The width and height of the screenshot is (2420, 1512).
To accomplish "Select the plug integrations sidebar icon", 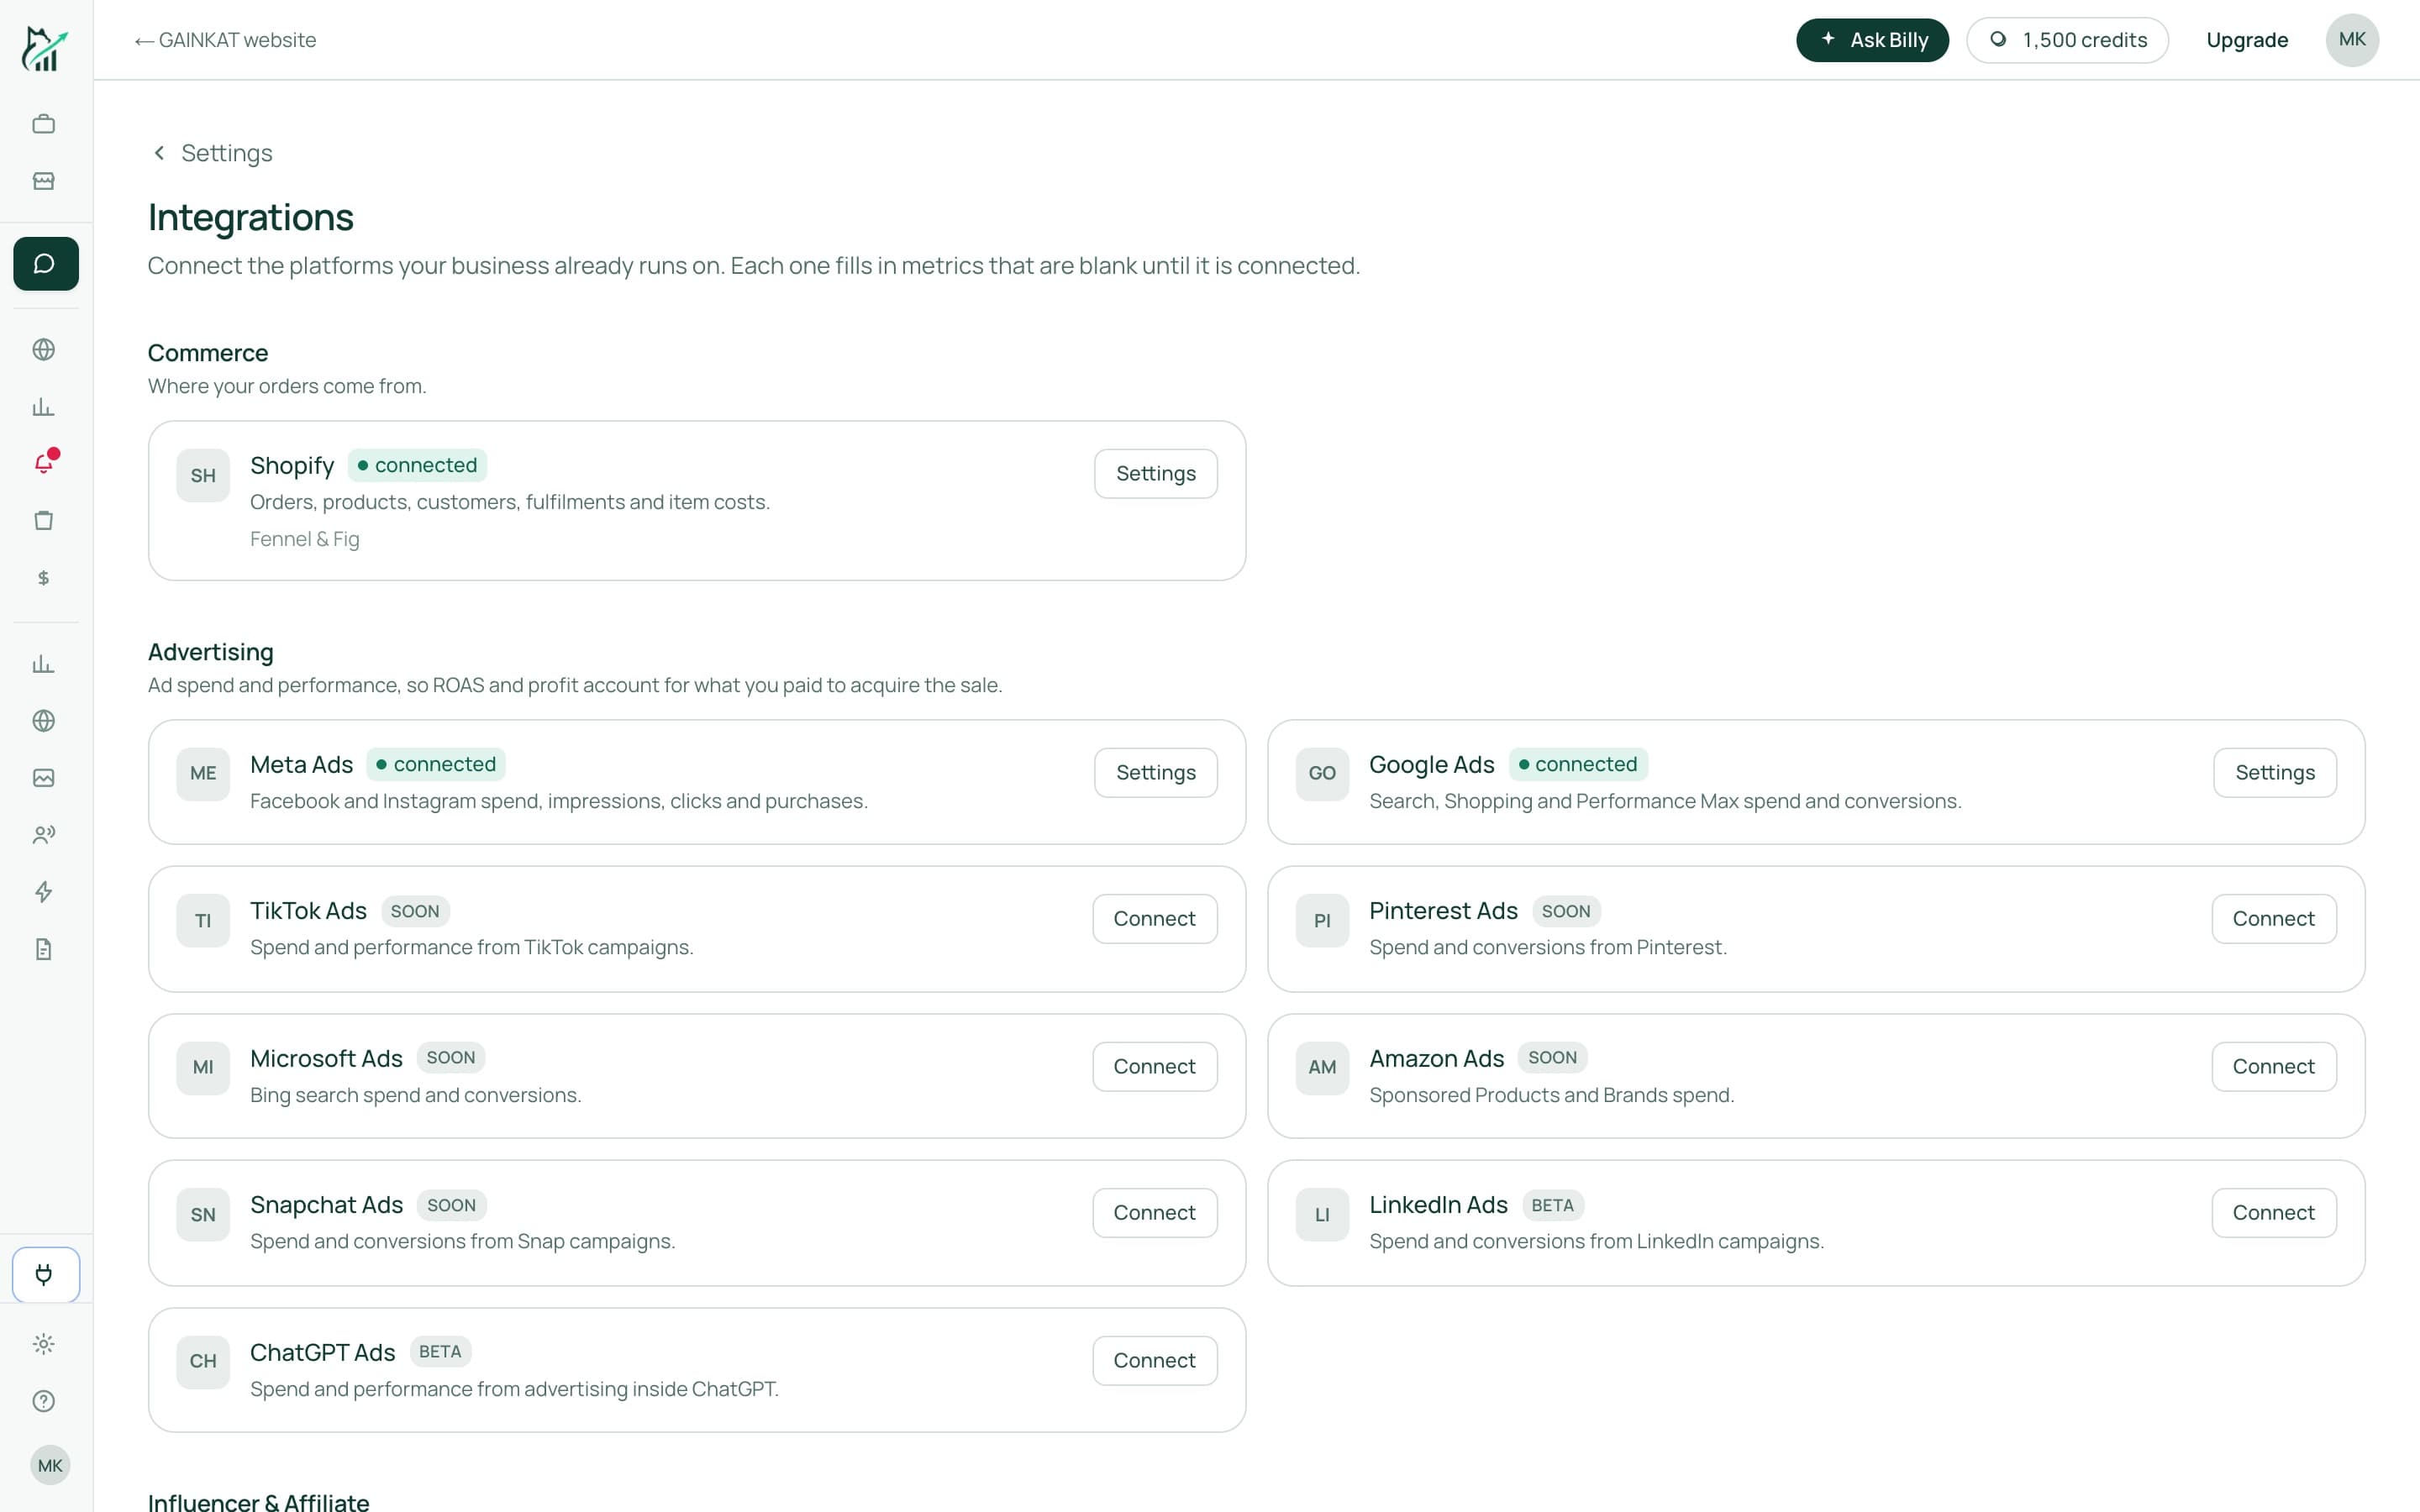I will [x=46, y=1275].
